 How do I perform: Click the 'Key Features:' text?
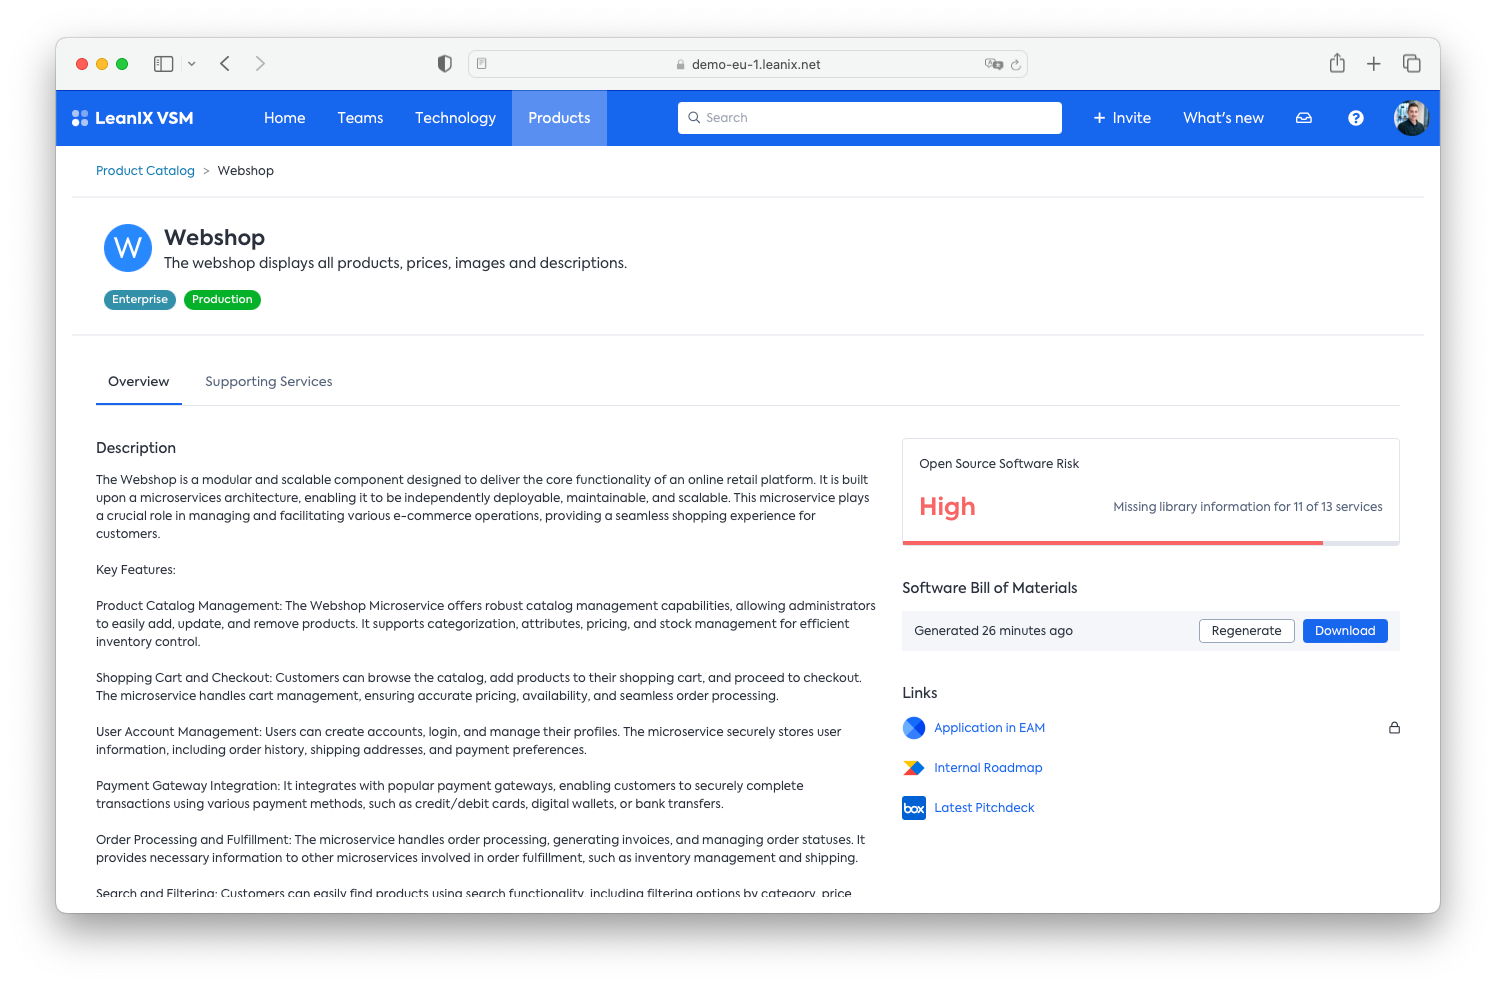pos(136,570)
